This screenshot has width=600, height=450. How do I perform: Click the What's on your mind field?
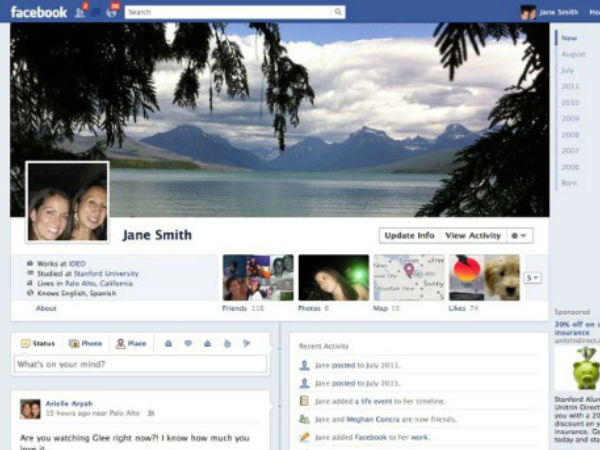tap(140, 364)
